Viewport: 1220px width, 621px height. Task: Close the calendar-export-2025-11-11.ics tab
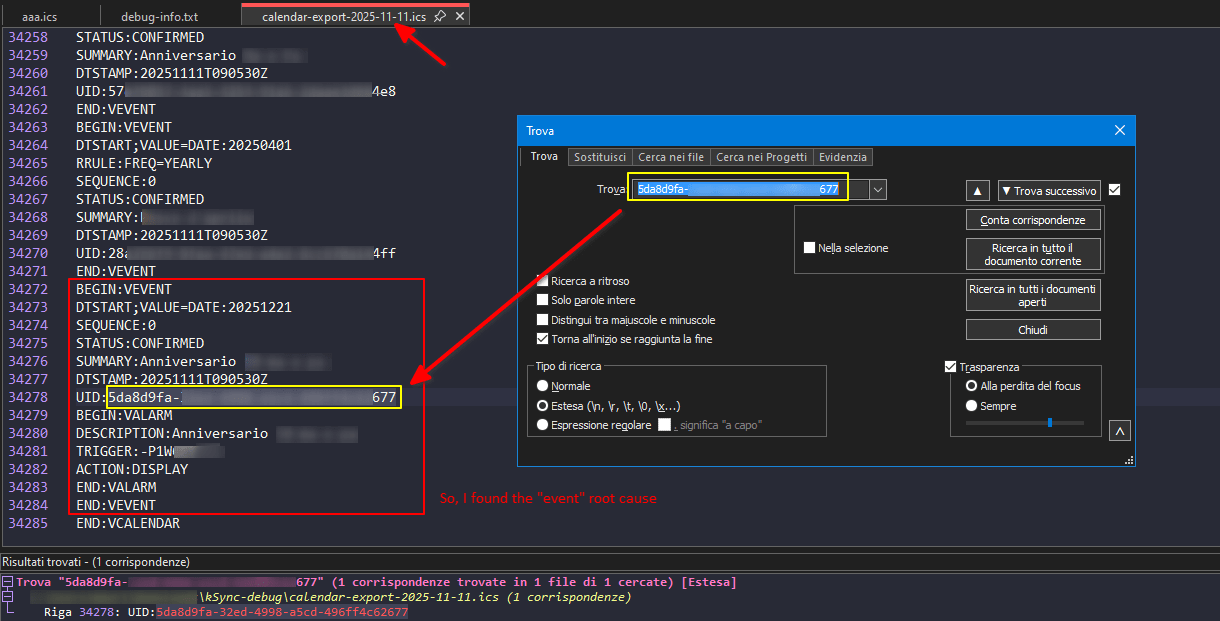(459, 17)
